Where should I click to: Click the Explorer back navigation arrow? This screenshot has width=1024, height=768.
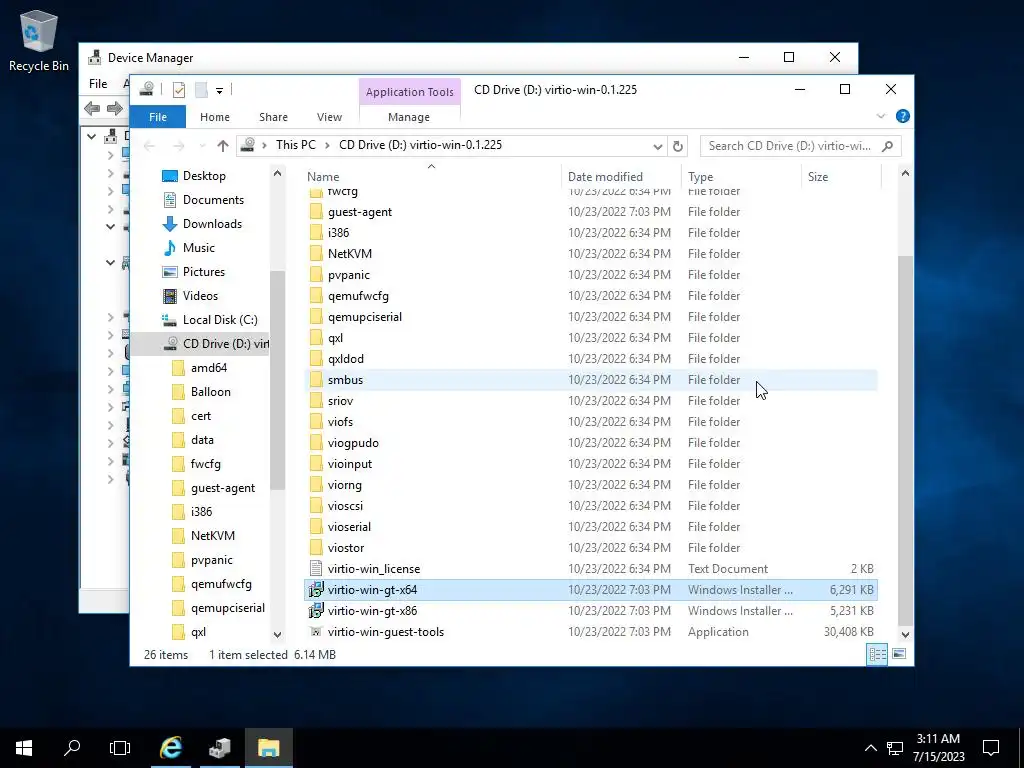click(x=150, y=146)
